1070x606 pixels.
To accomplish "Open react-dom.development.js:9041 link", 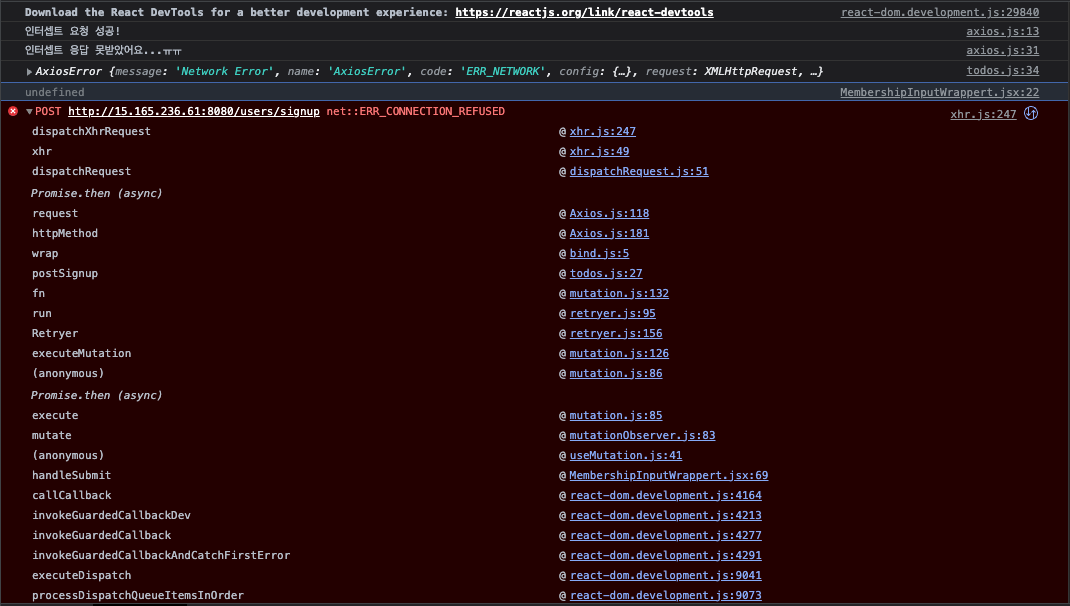I will [x=665, y=575].
